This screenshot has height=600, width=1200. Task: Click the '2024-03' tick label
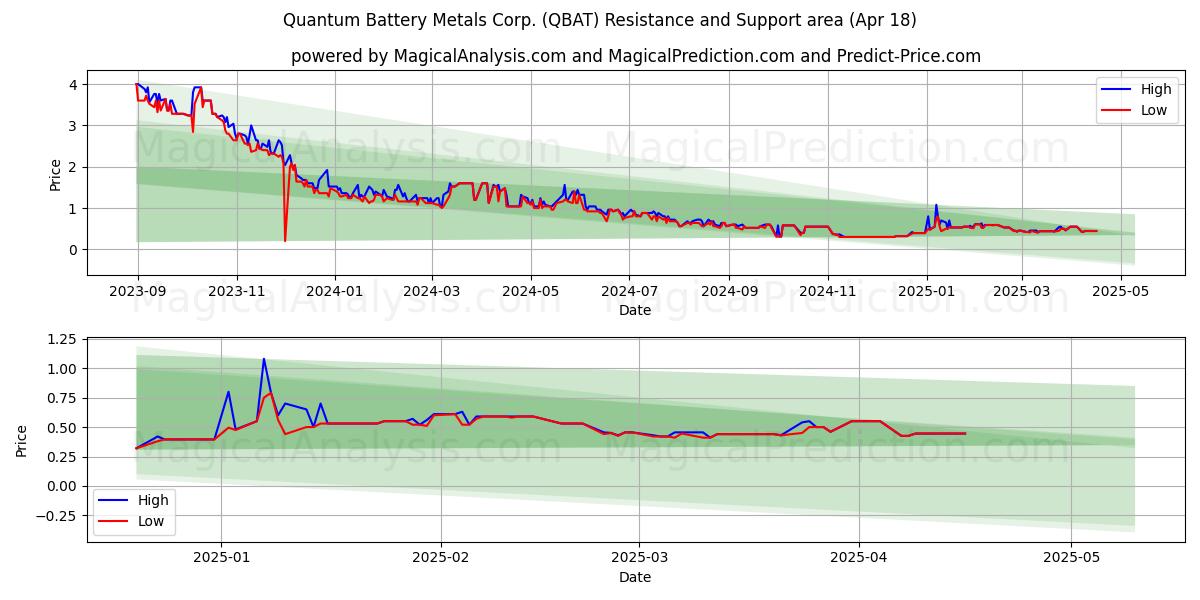pos(432,290)
